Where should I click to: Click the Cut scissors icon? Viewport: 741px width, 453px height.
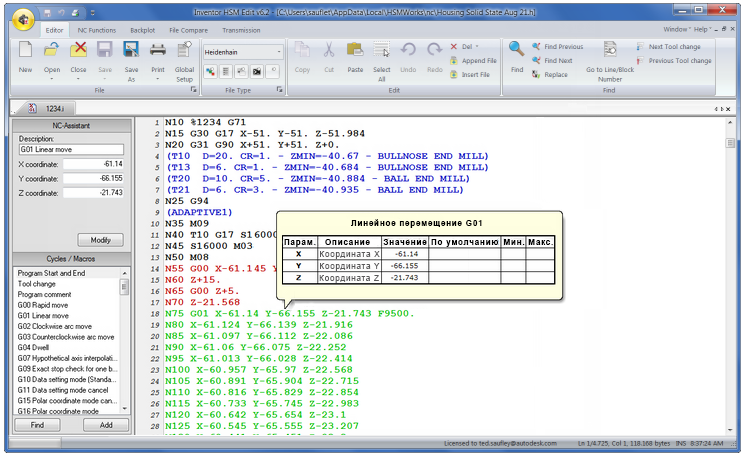point(329,50)
